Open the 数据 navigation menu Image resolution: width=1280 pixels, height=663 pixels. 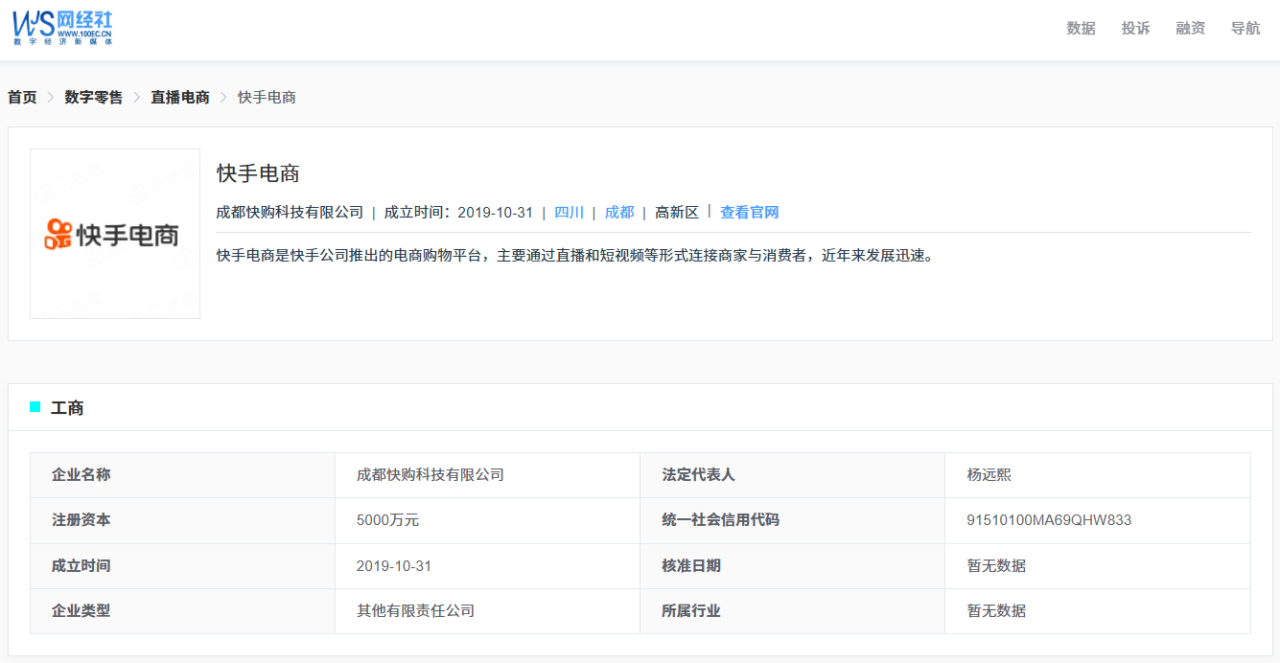[1081, 28]
